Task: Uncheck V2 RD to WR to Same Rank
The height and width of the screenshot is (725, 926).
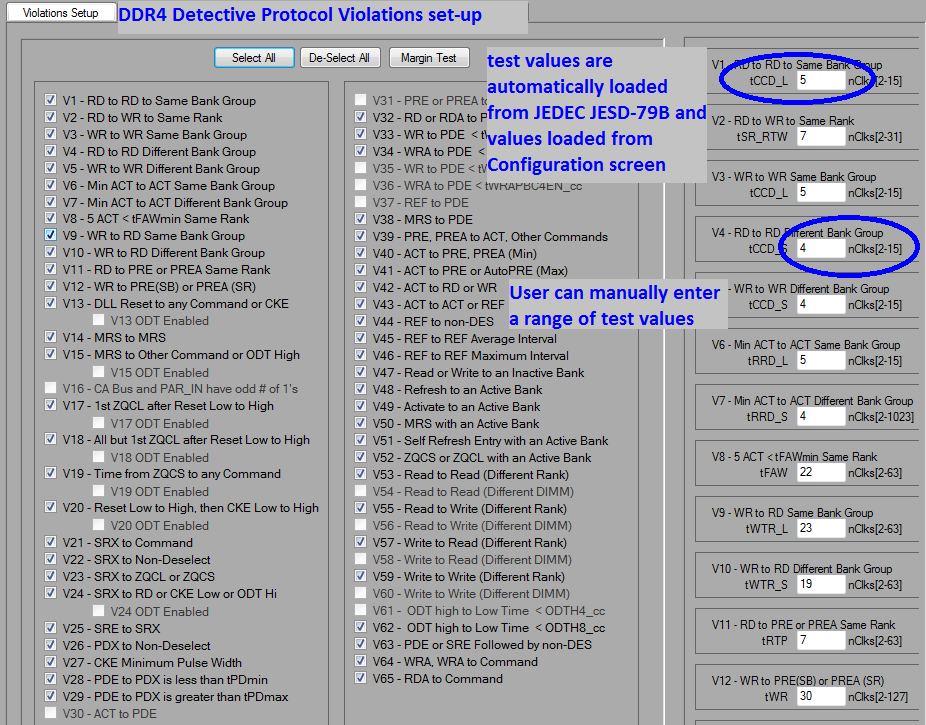Action: (x=51, y=117)
